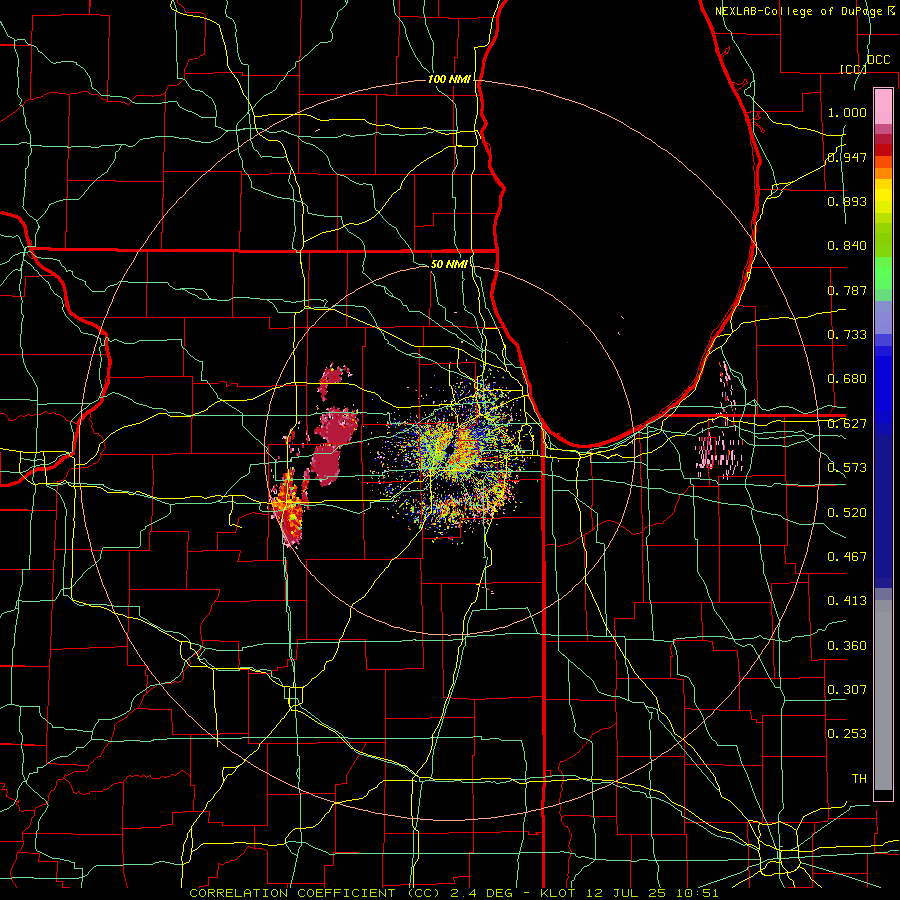Click the orange-yellow storm cell southwest of radar
This screenshot has width=900, height=900.
pos(290,508)
